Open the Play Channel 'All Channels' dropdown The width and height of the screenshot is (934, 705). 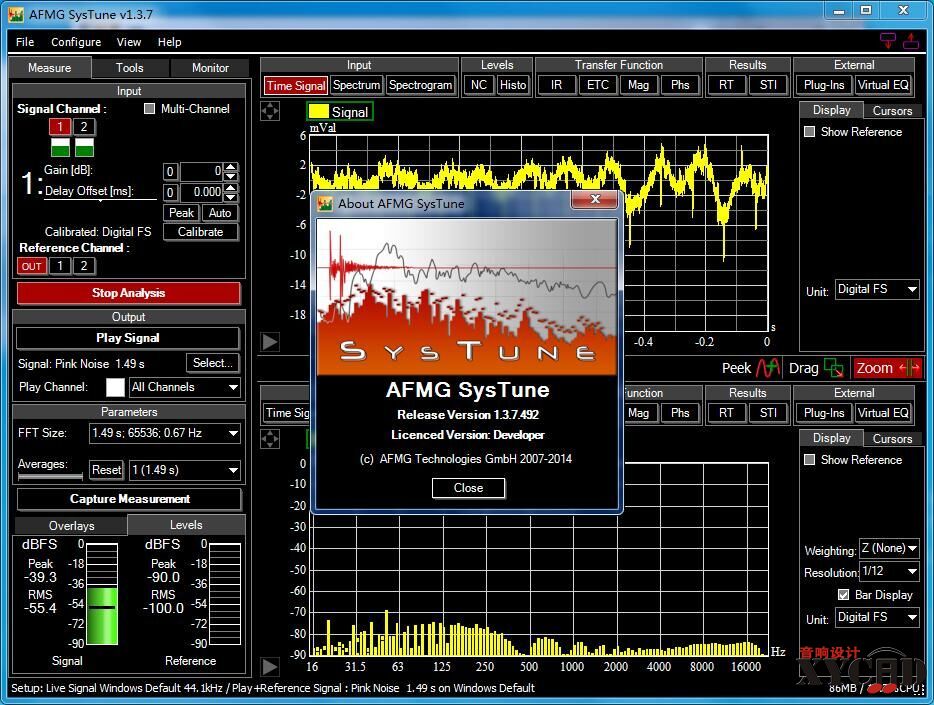[x=185, y=387]
